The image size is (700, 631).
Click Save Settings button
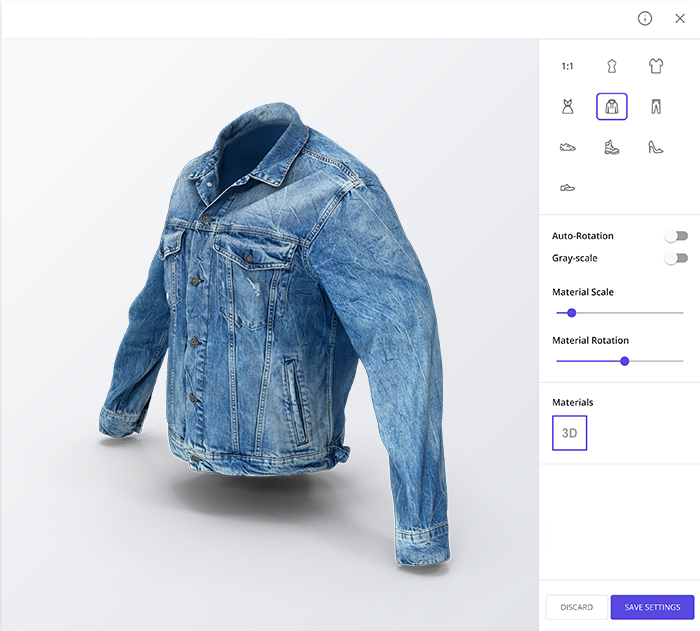click(x=652, y=607)
